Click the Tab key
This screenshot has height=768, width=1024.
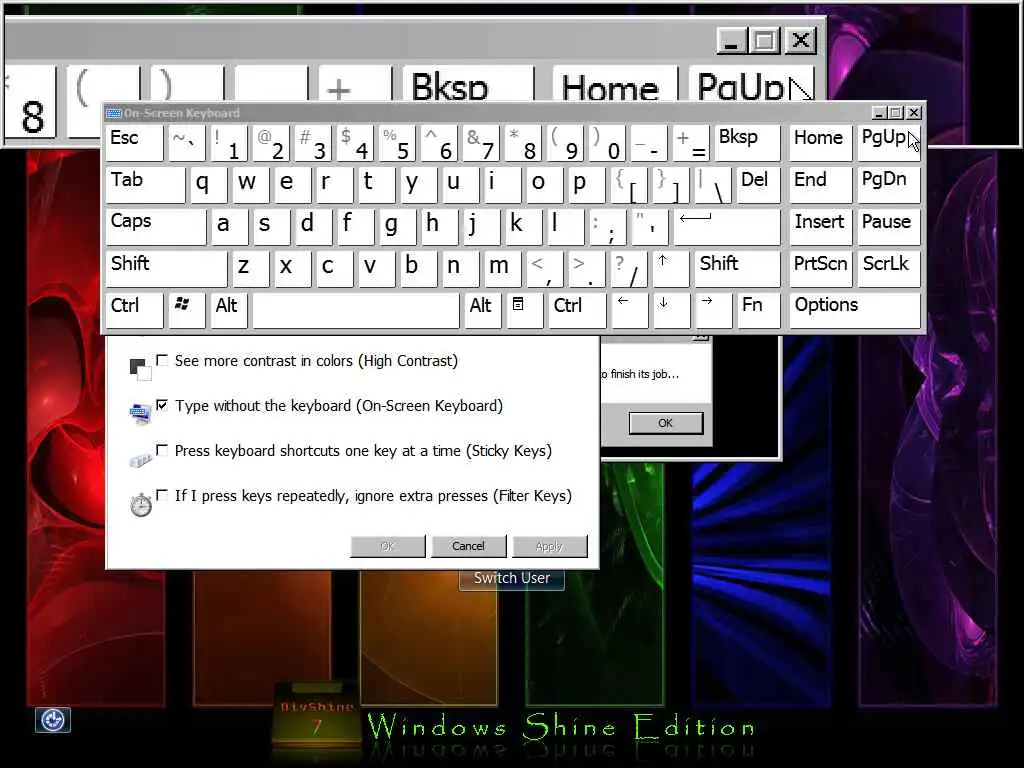click(x=145, y=185)
